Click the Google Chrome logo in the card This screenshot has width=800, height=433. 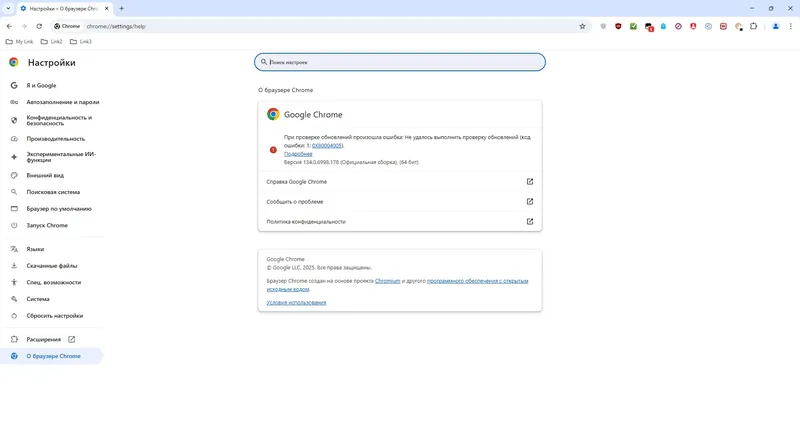point(273,114)
